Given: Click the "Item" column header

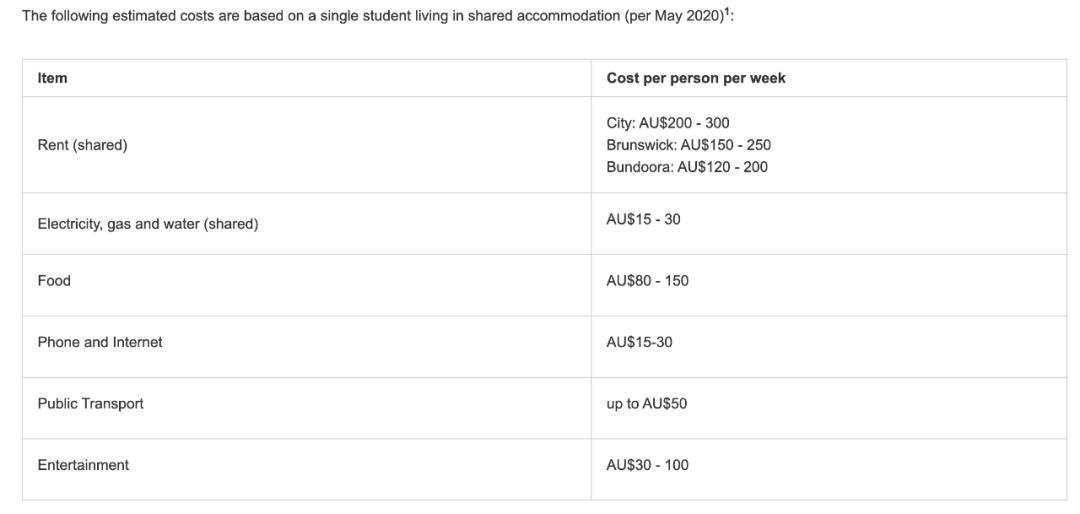Looking at the screenshot, I should pyautogui.click(x=52, y=78).
